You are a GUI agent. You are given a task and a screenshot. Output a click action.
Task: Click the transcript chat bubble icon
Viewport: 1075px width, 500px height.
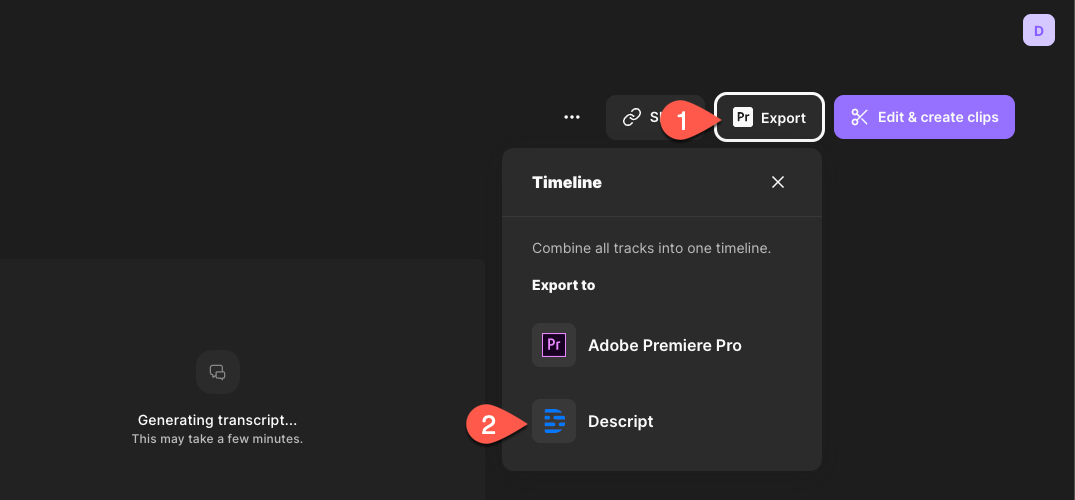coord(217,372)
